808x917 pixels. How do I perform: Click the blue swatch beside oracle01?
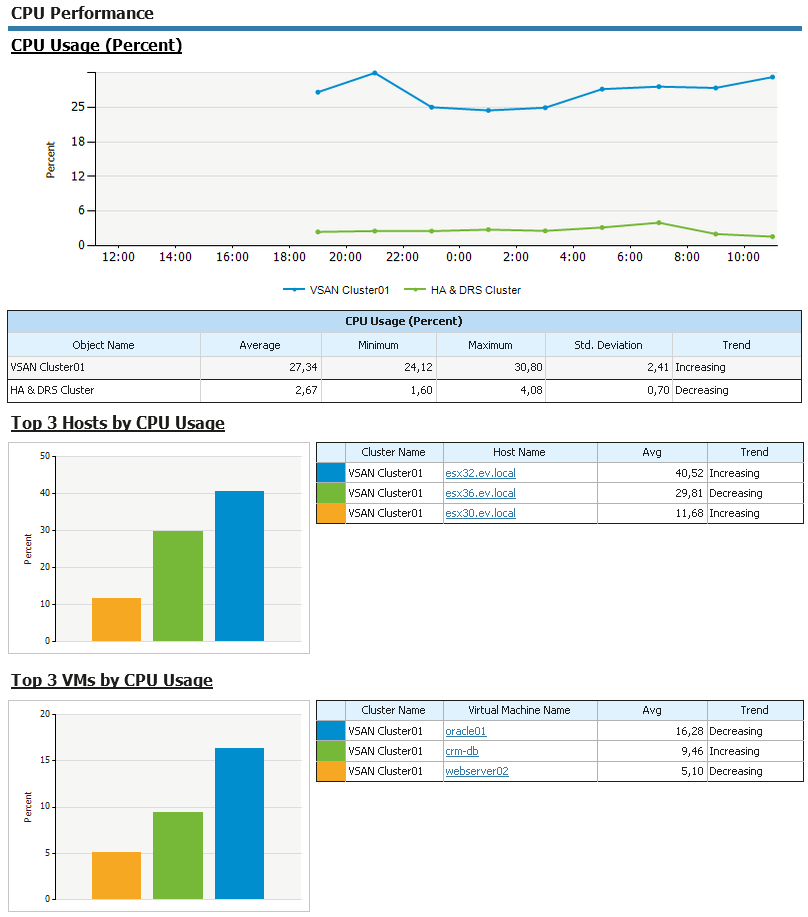click(330, 731)
